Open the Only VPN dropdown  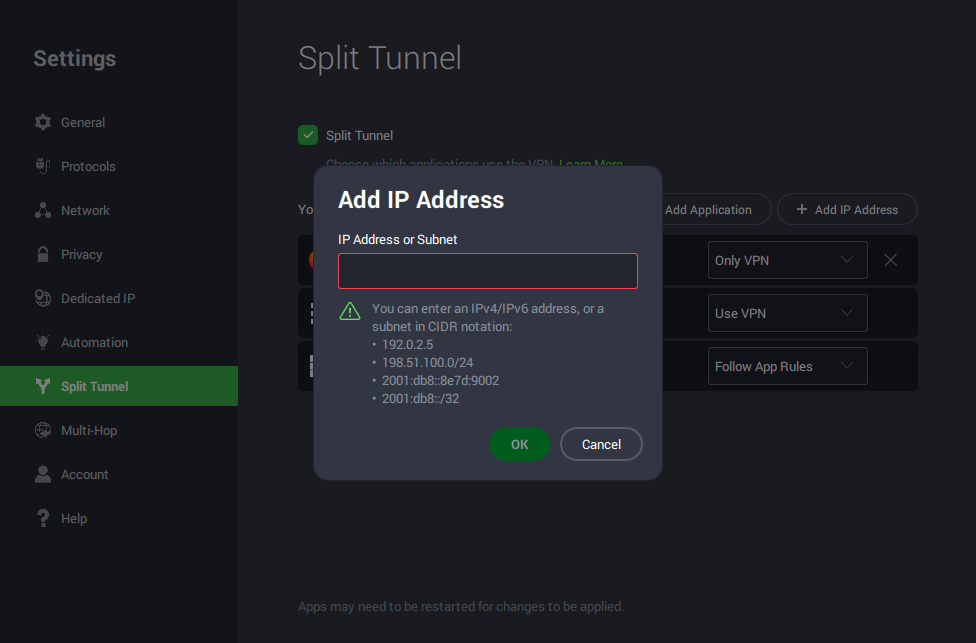point(787,260)
